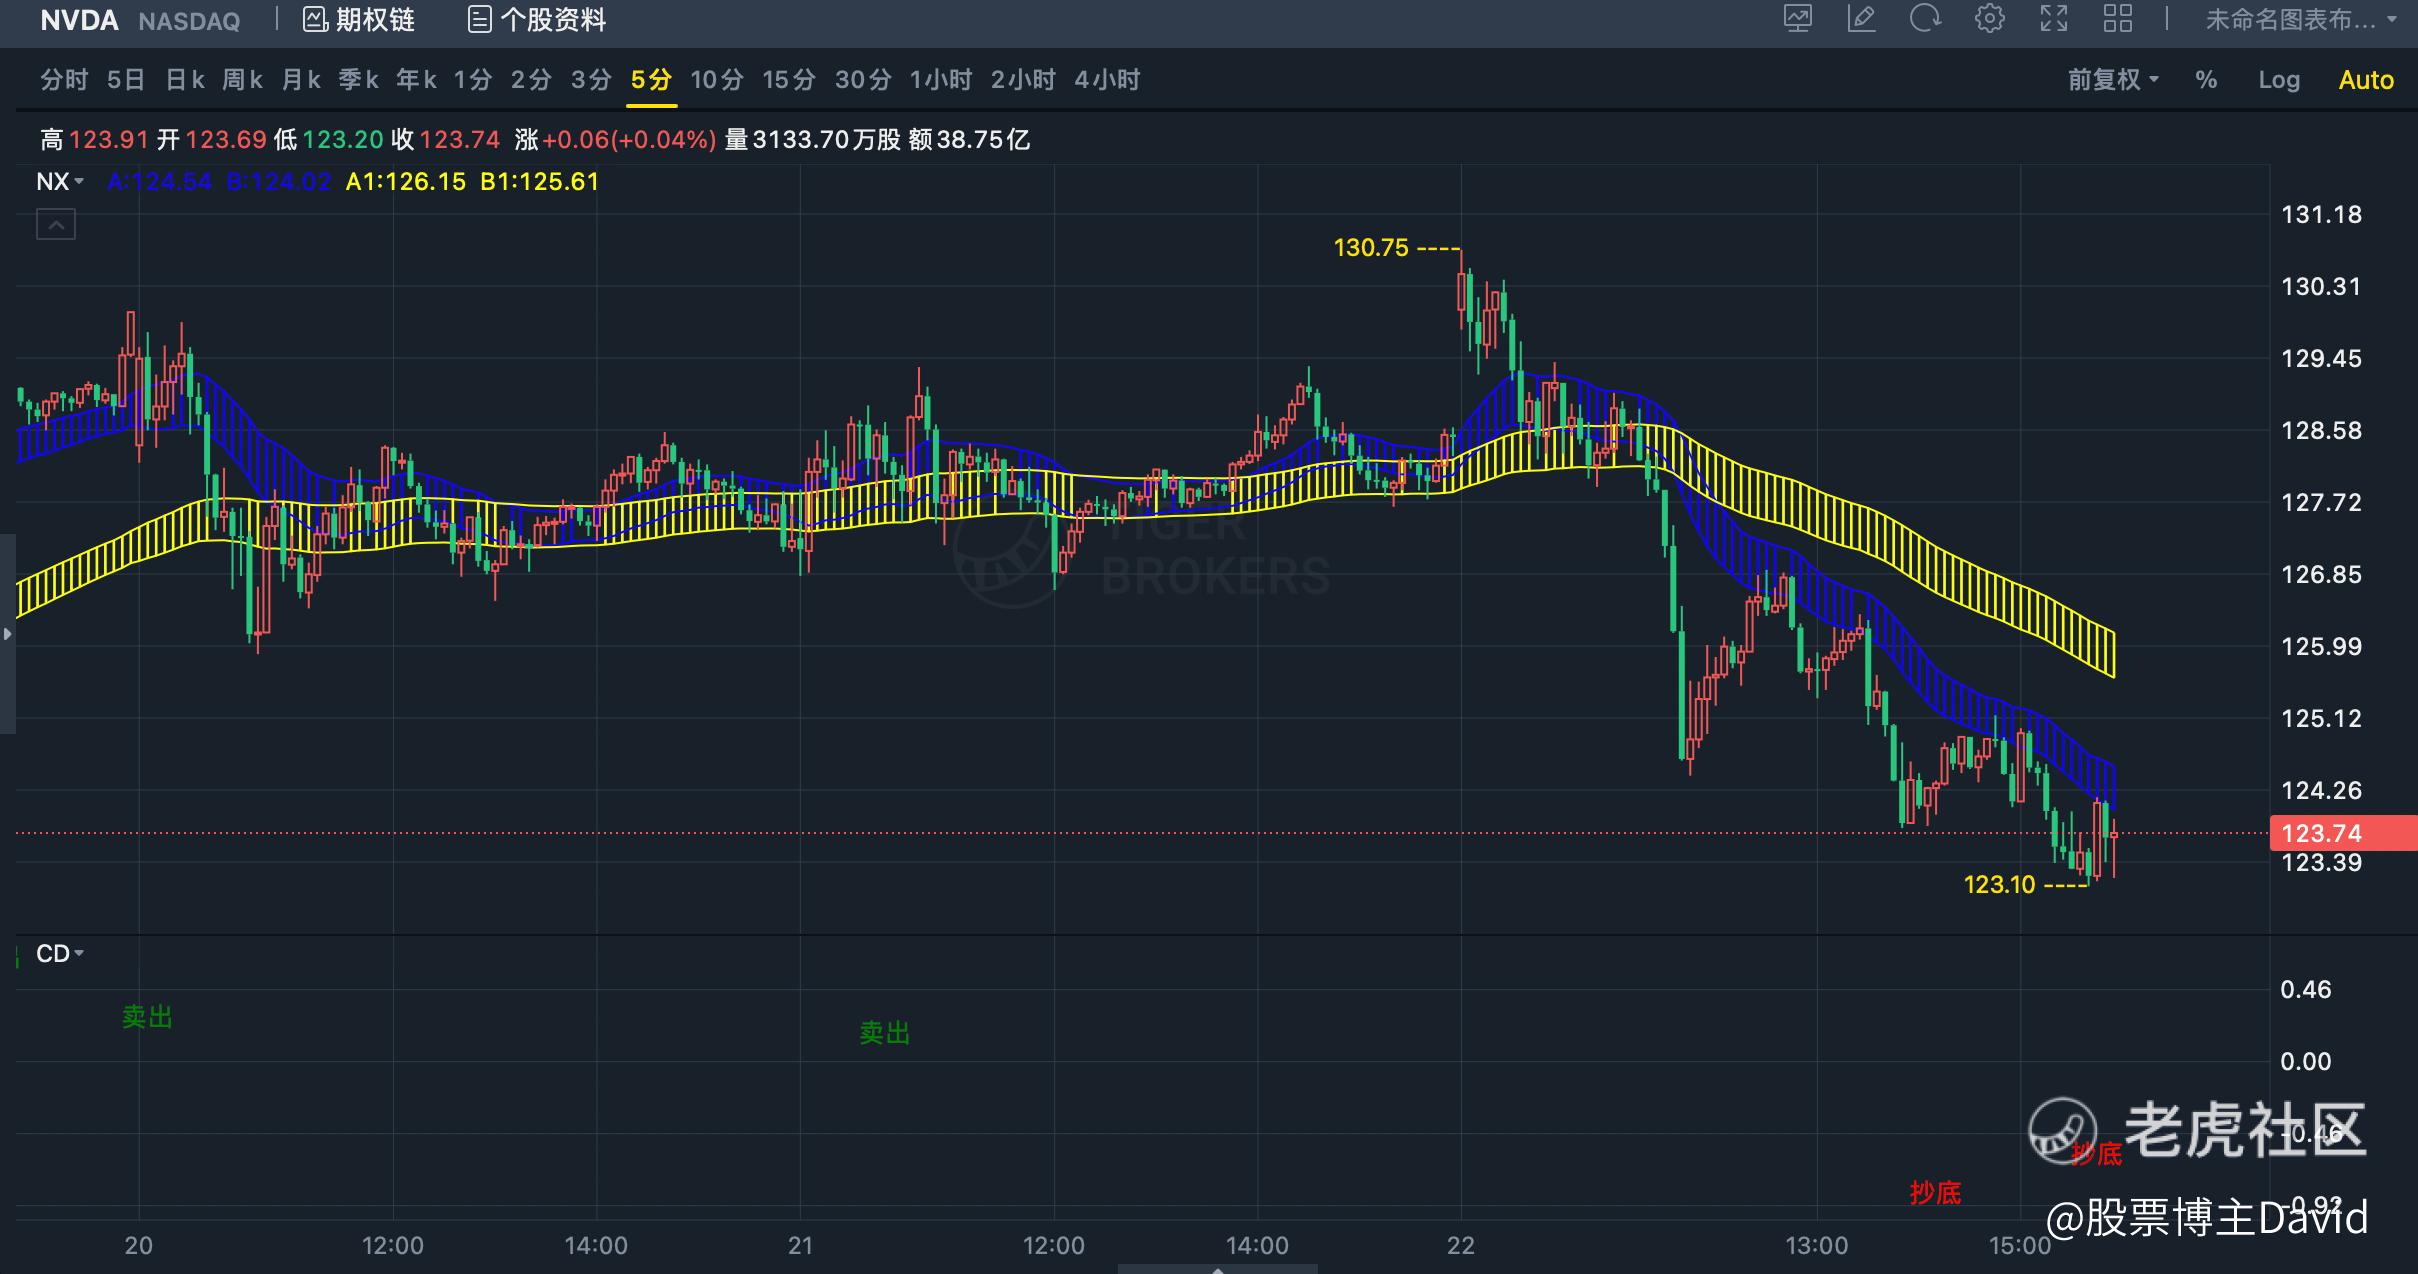This screenshot has width=2418, height=1274.
Task: Choose the 4小时 four-hour interval
Action: click(1107, 80)
